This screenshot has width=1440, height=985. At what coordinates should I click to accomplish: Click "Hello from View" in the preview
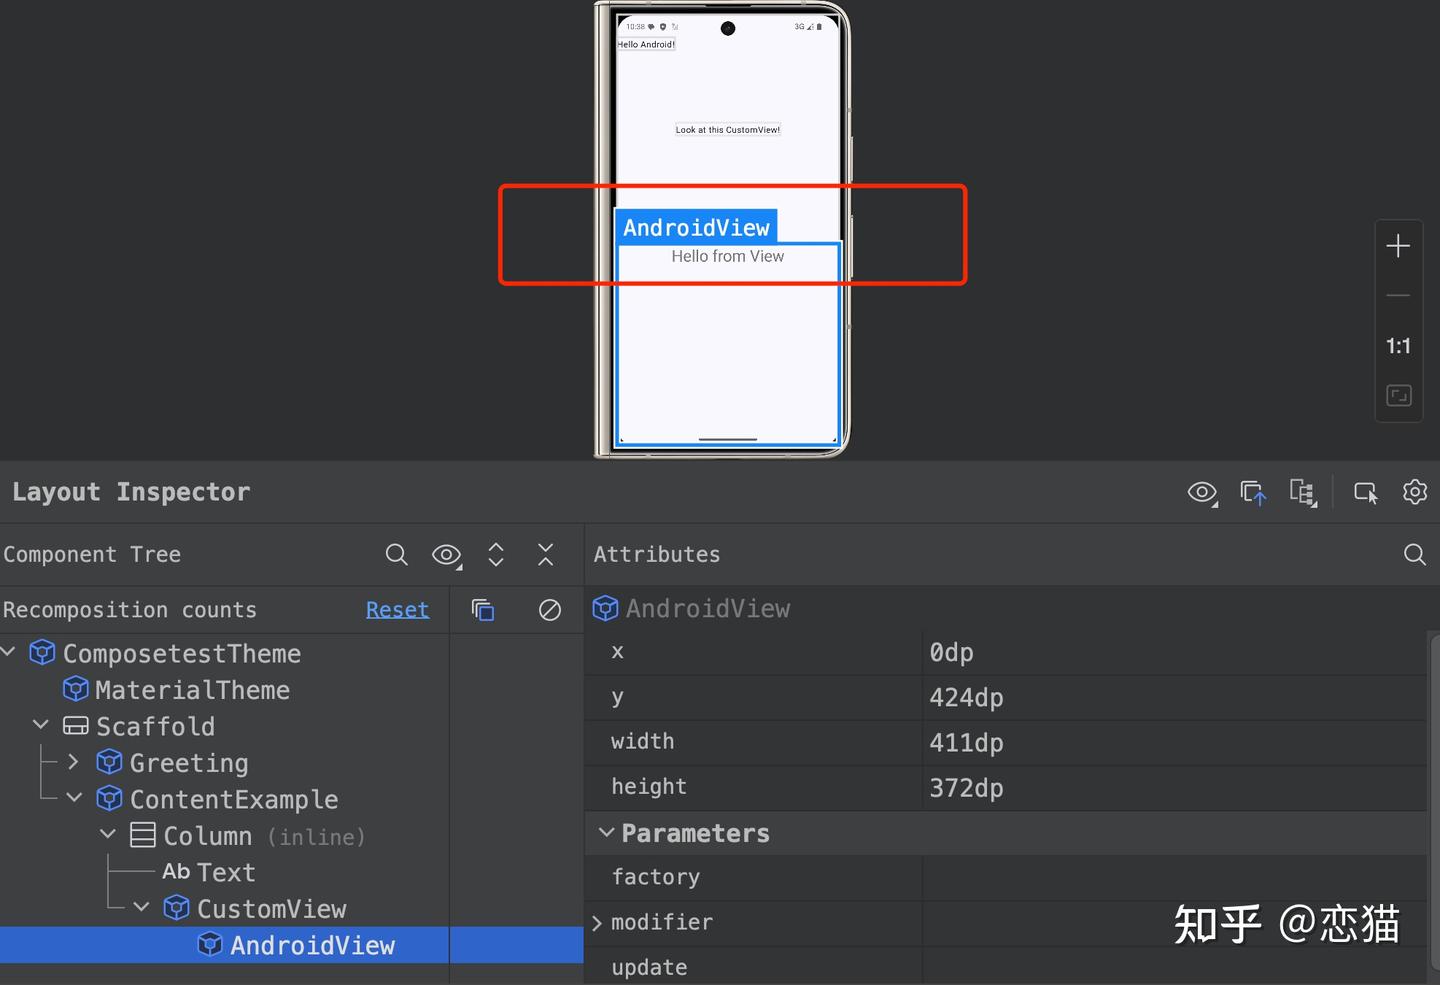pyautogui.click(x=728, y=257)
